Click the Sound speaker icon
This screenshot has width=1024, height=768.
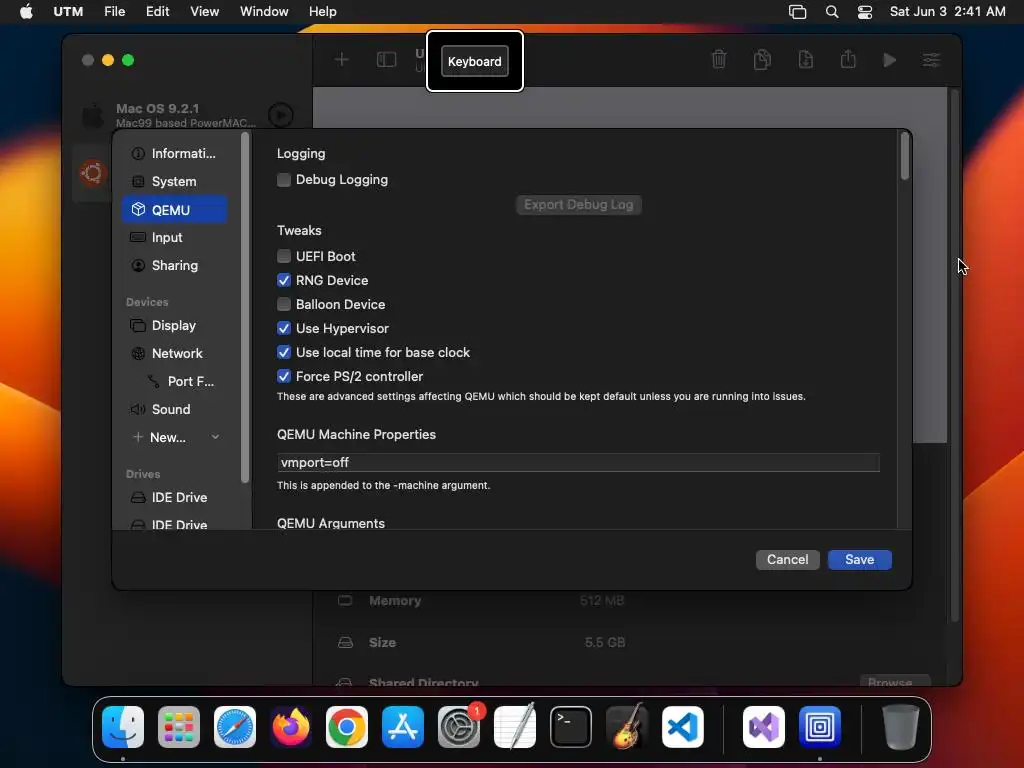click(x=138, y=409)
